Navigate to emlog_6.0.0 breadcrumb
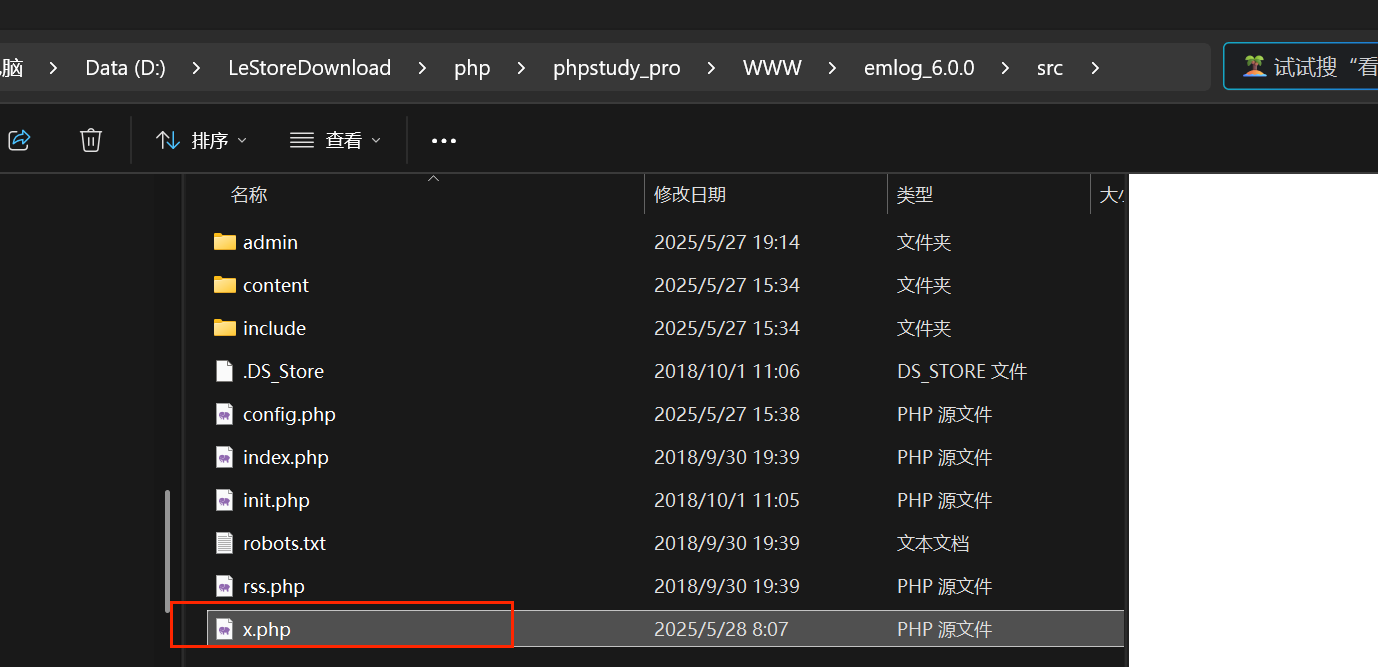Image resolution: width=1378 pixels, height=667 pixels. 918,68
